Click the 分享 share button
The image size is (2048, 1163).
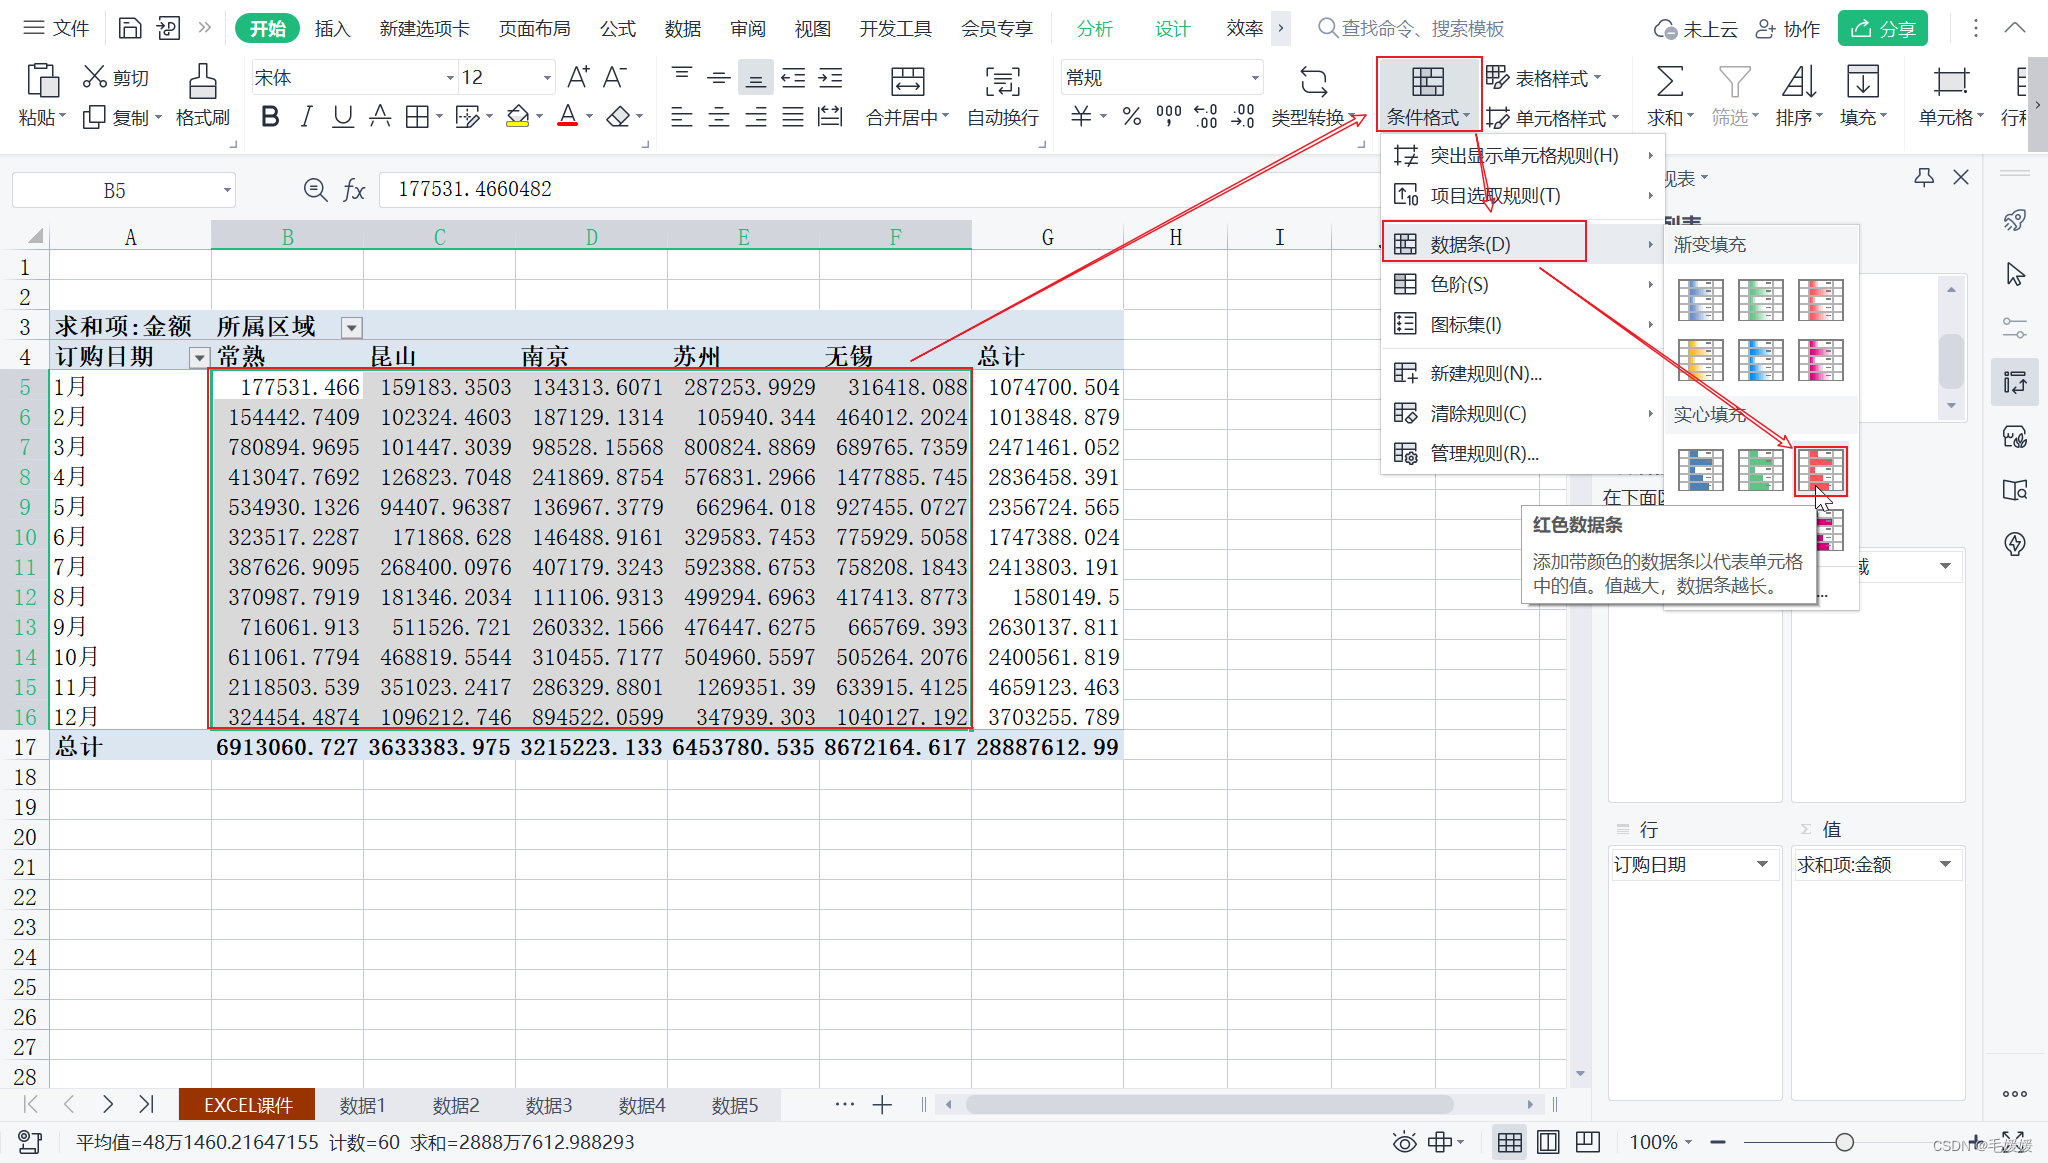[1882, 29]
